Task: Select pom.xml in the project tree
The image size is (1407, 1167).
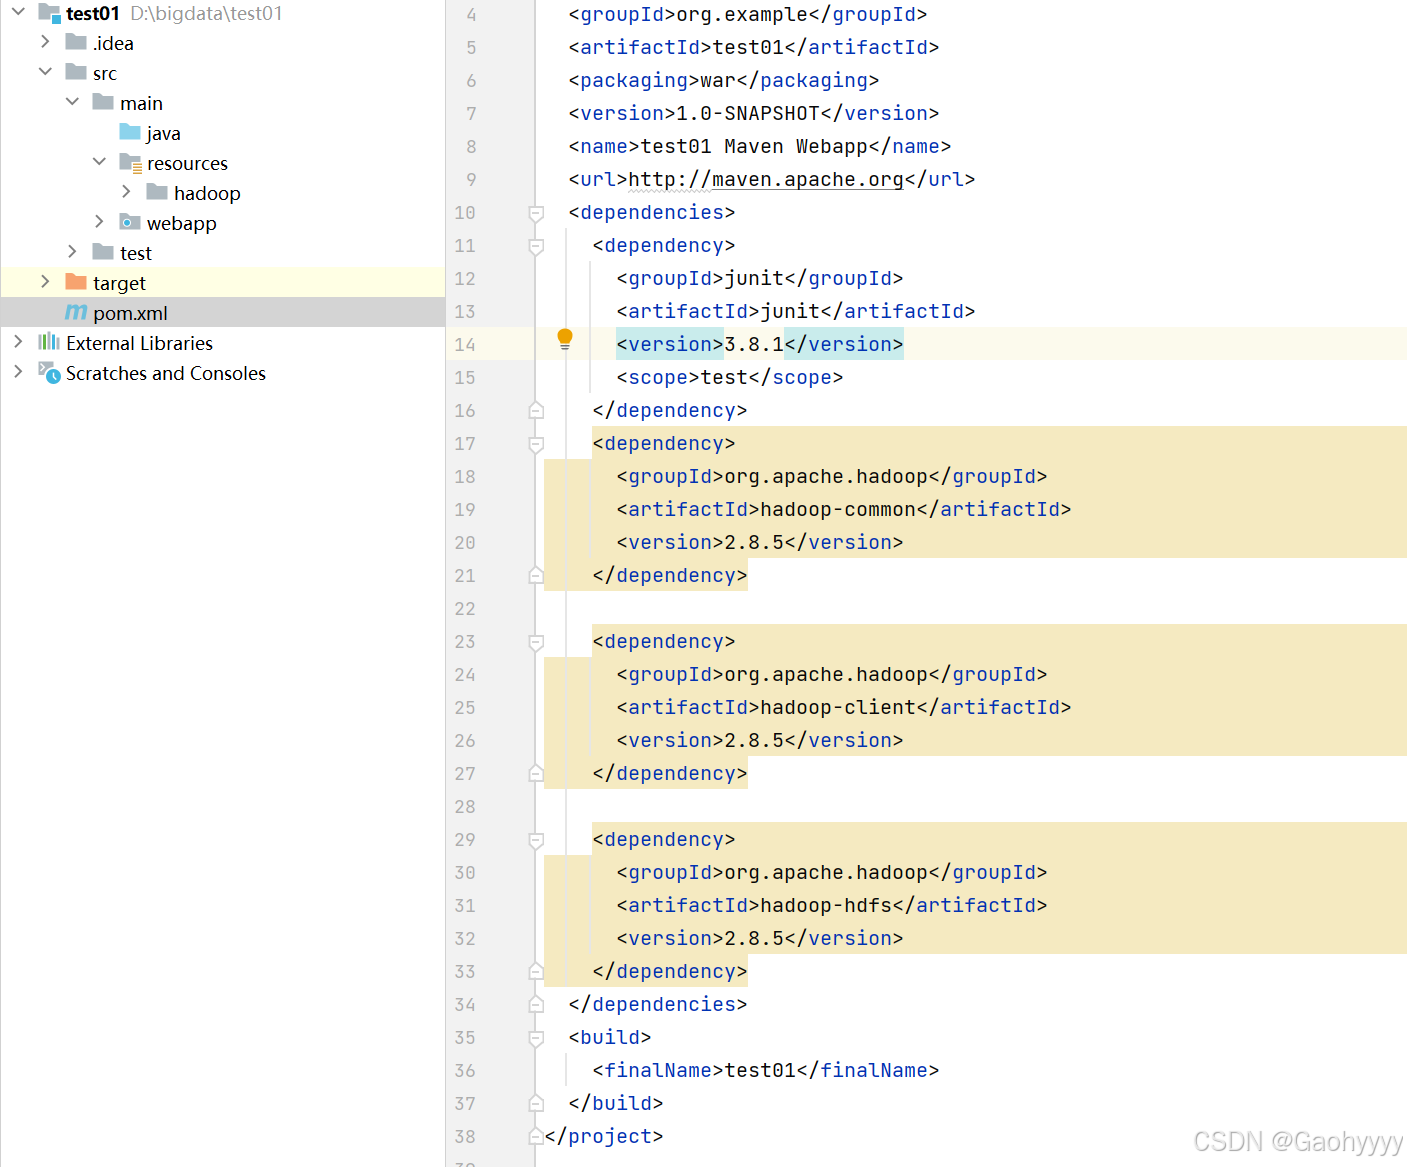Action: point(128,312)
